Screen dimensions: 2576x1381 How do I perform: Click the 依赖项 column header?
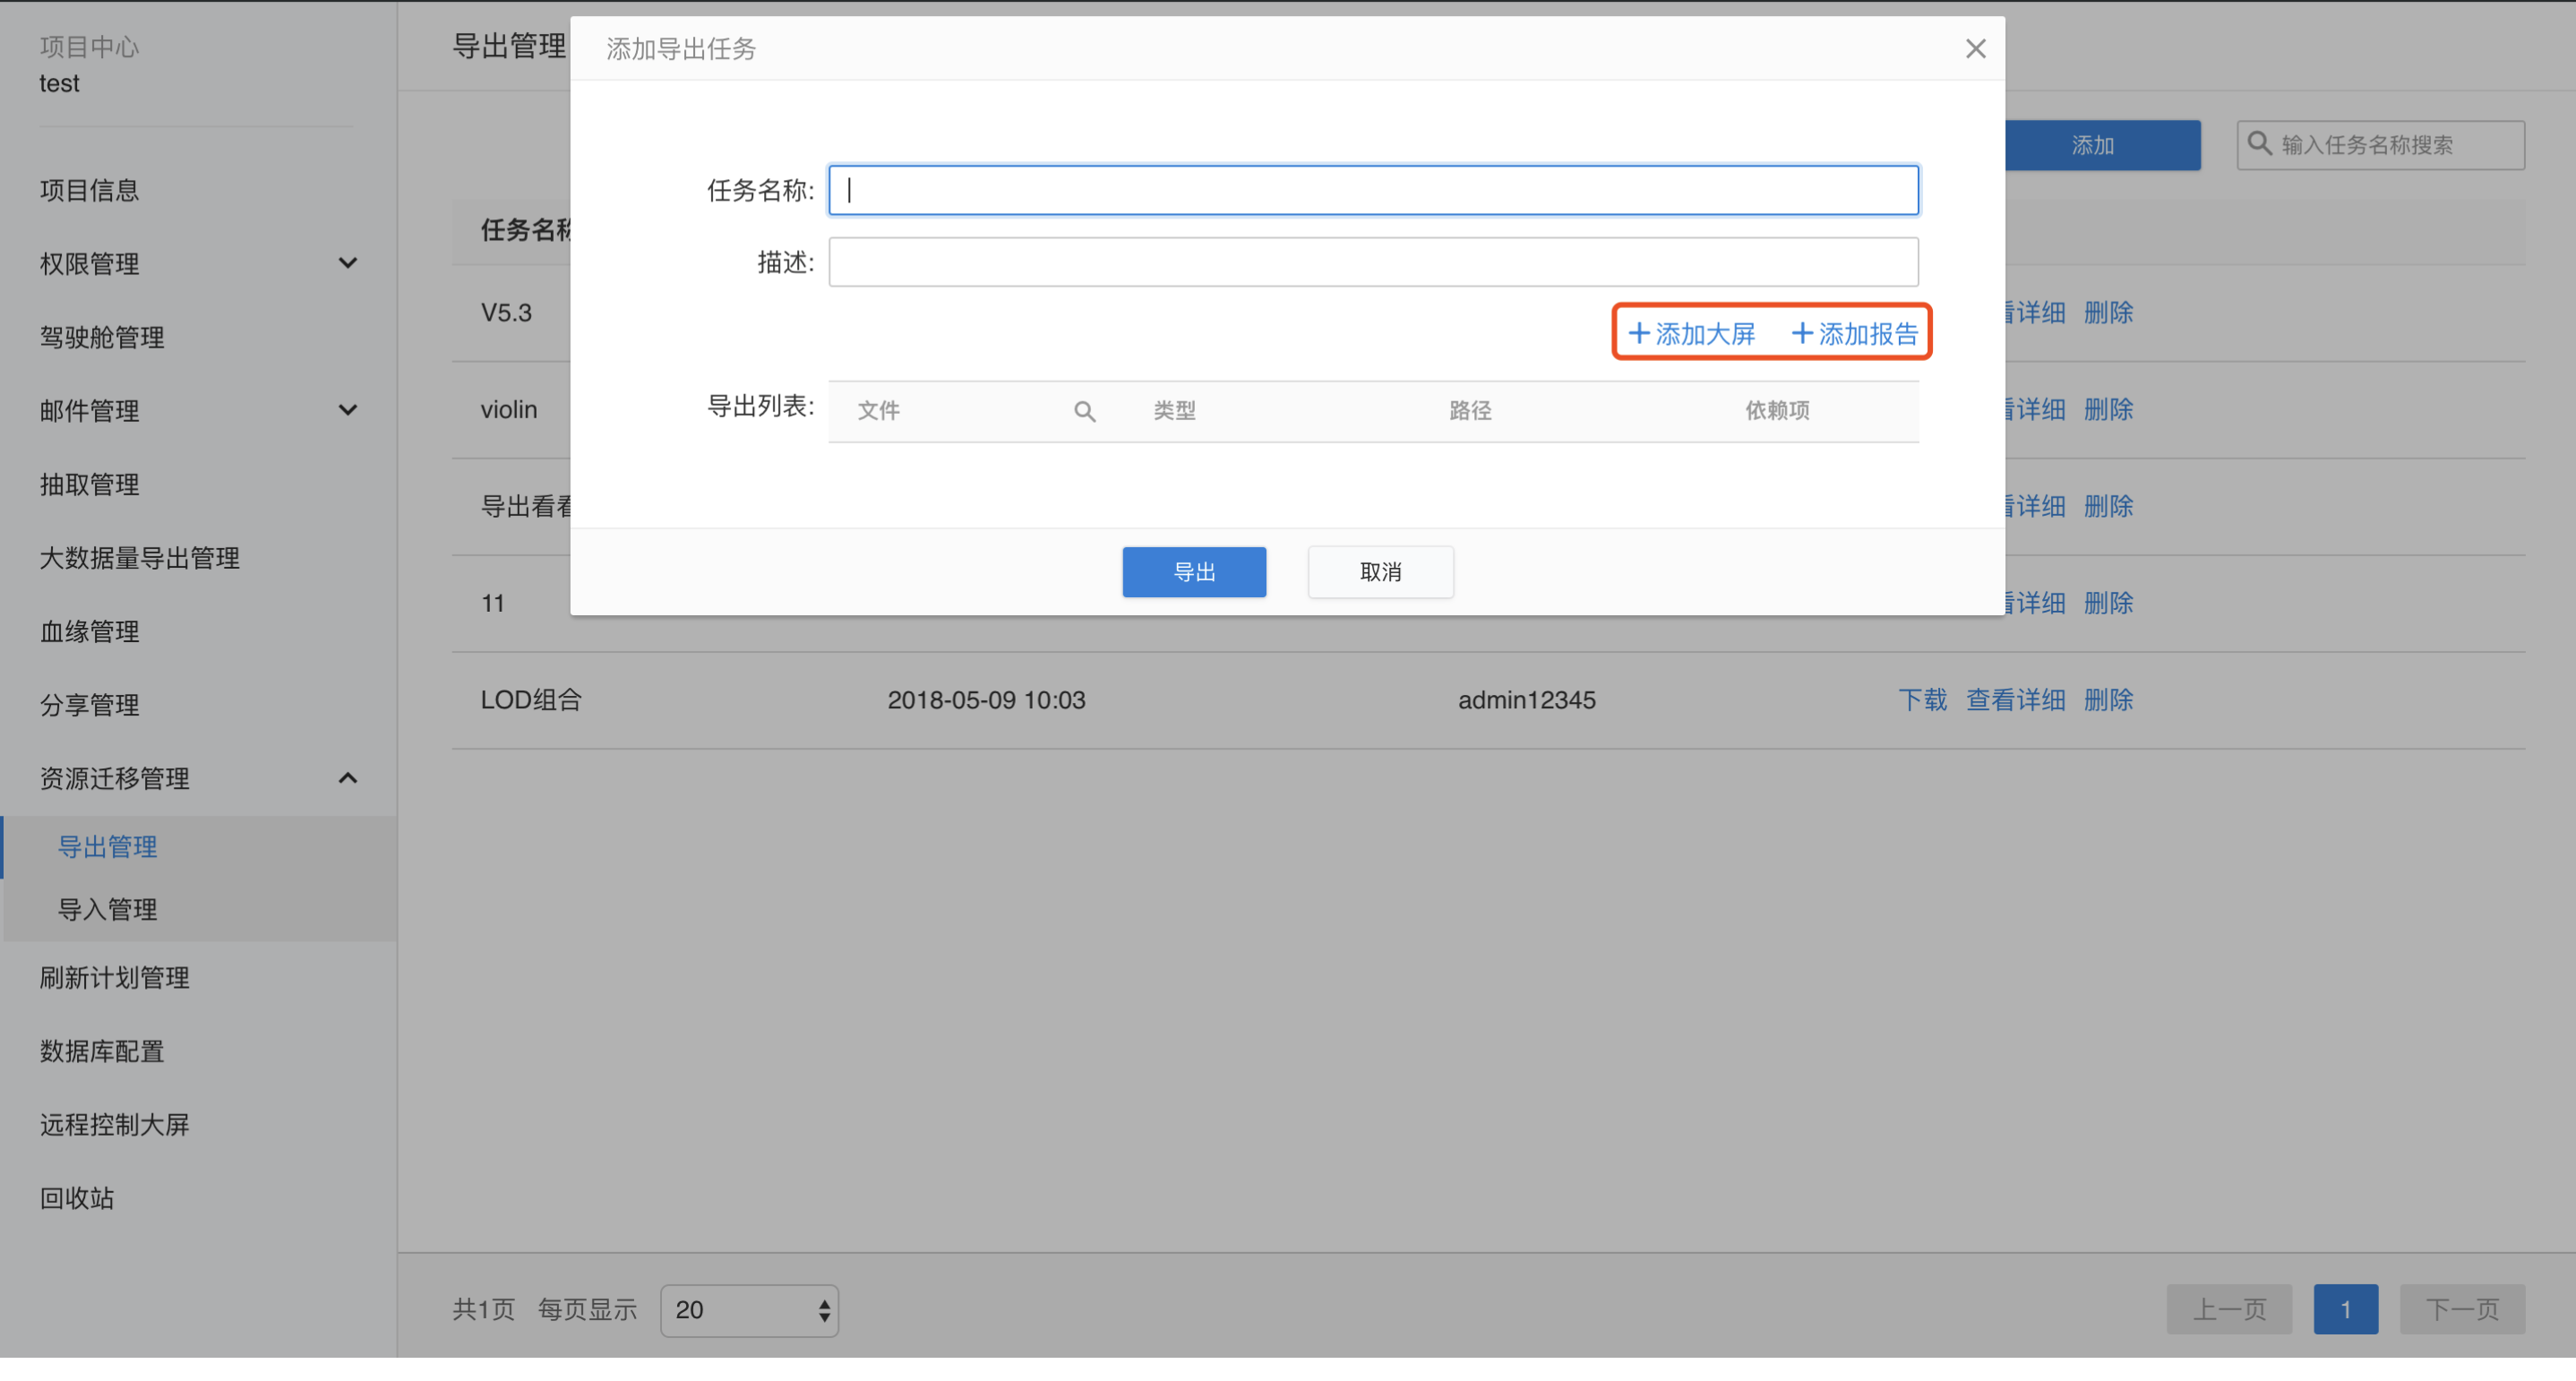(x=1777, y=410)
